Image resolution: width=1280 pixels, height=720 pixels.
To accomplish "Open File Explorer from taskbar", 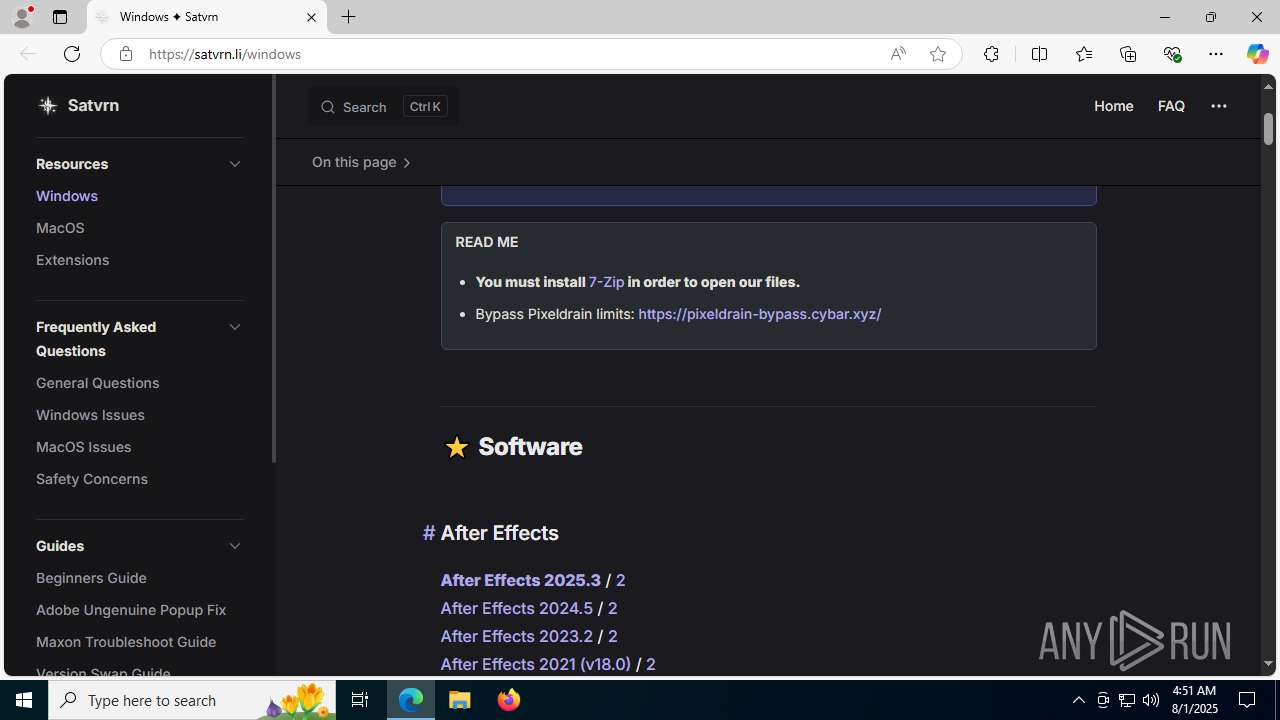I will [x=460, y=700].
